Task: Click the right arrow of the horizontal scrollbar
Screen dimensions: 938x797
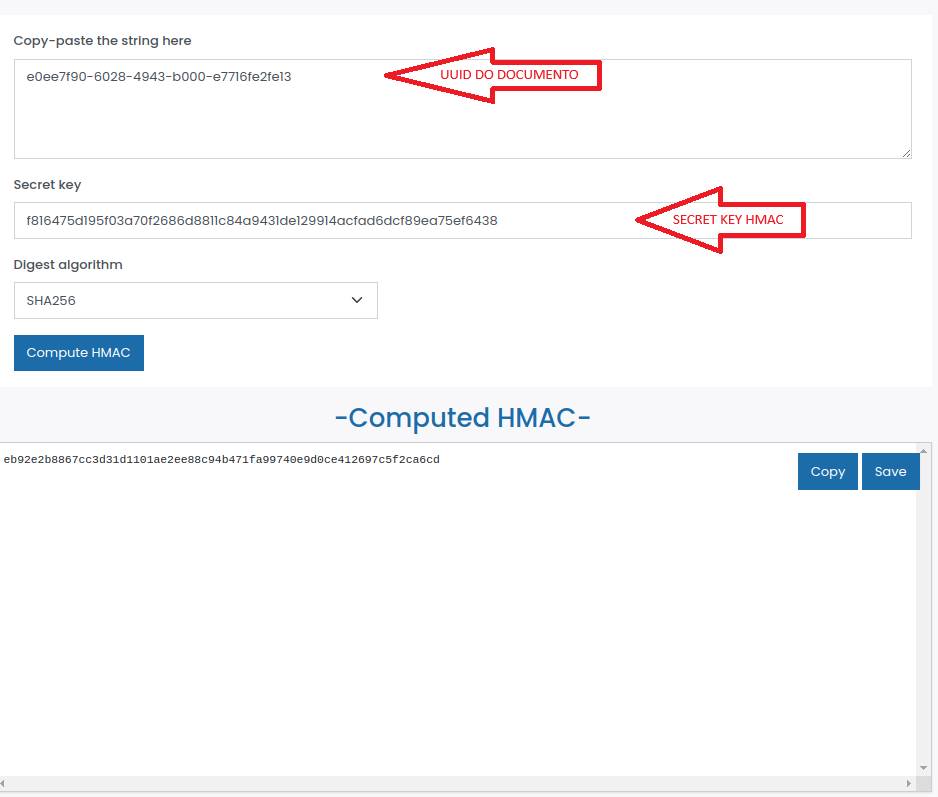Action: pos(909,784)
